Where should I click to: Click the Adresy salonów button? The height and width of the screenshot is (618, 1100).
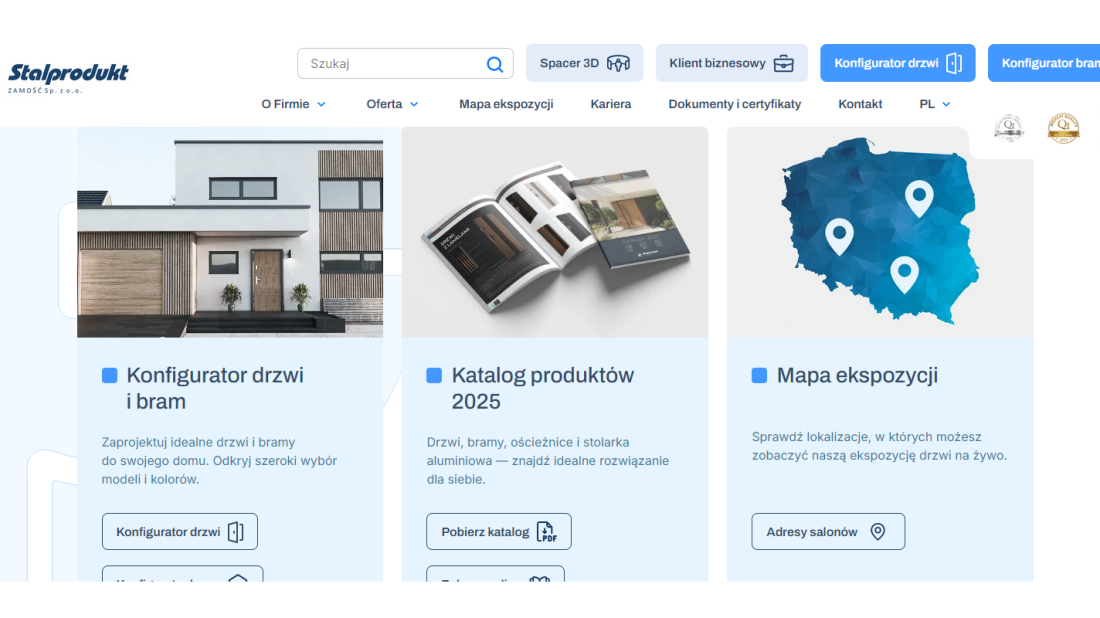click(828, 532)
